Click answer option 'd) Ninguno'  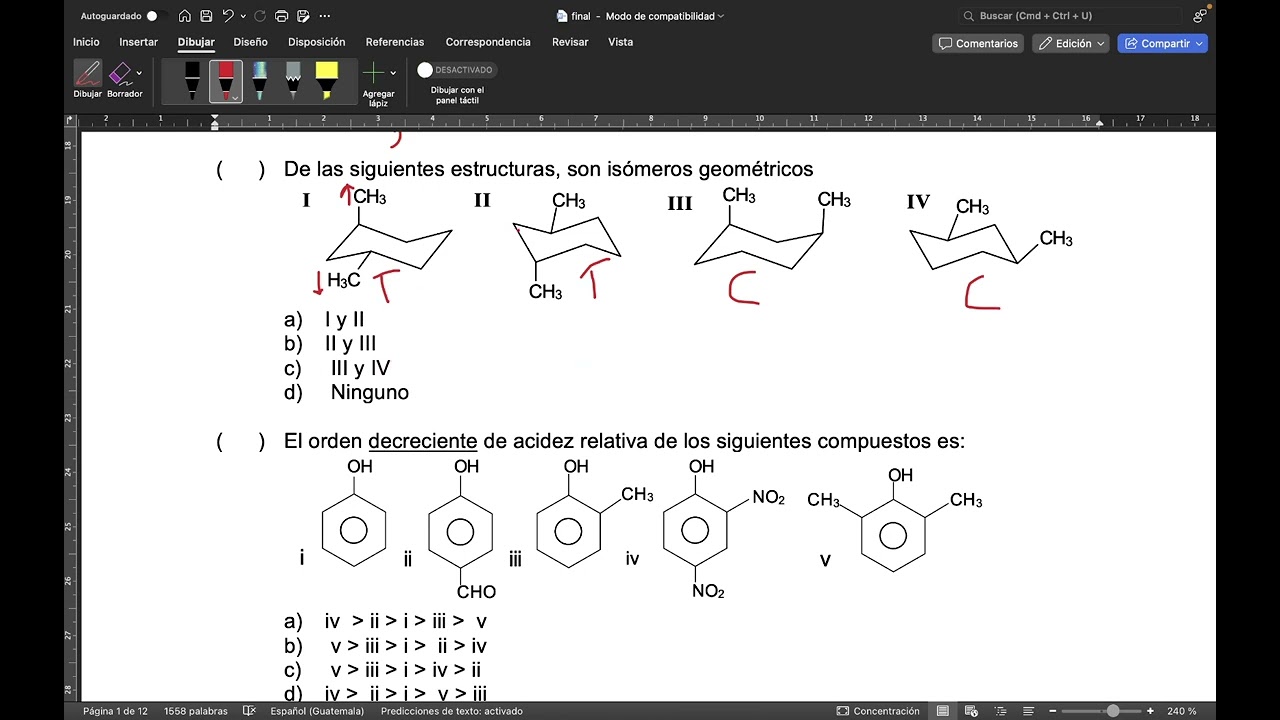tap(346, 392)
